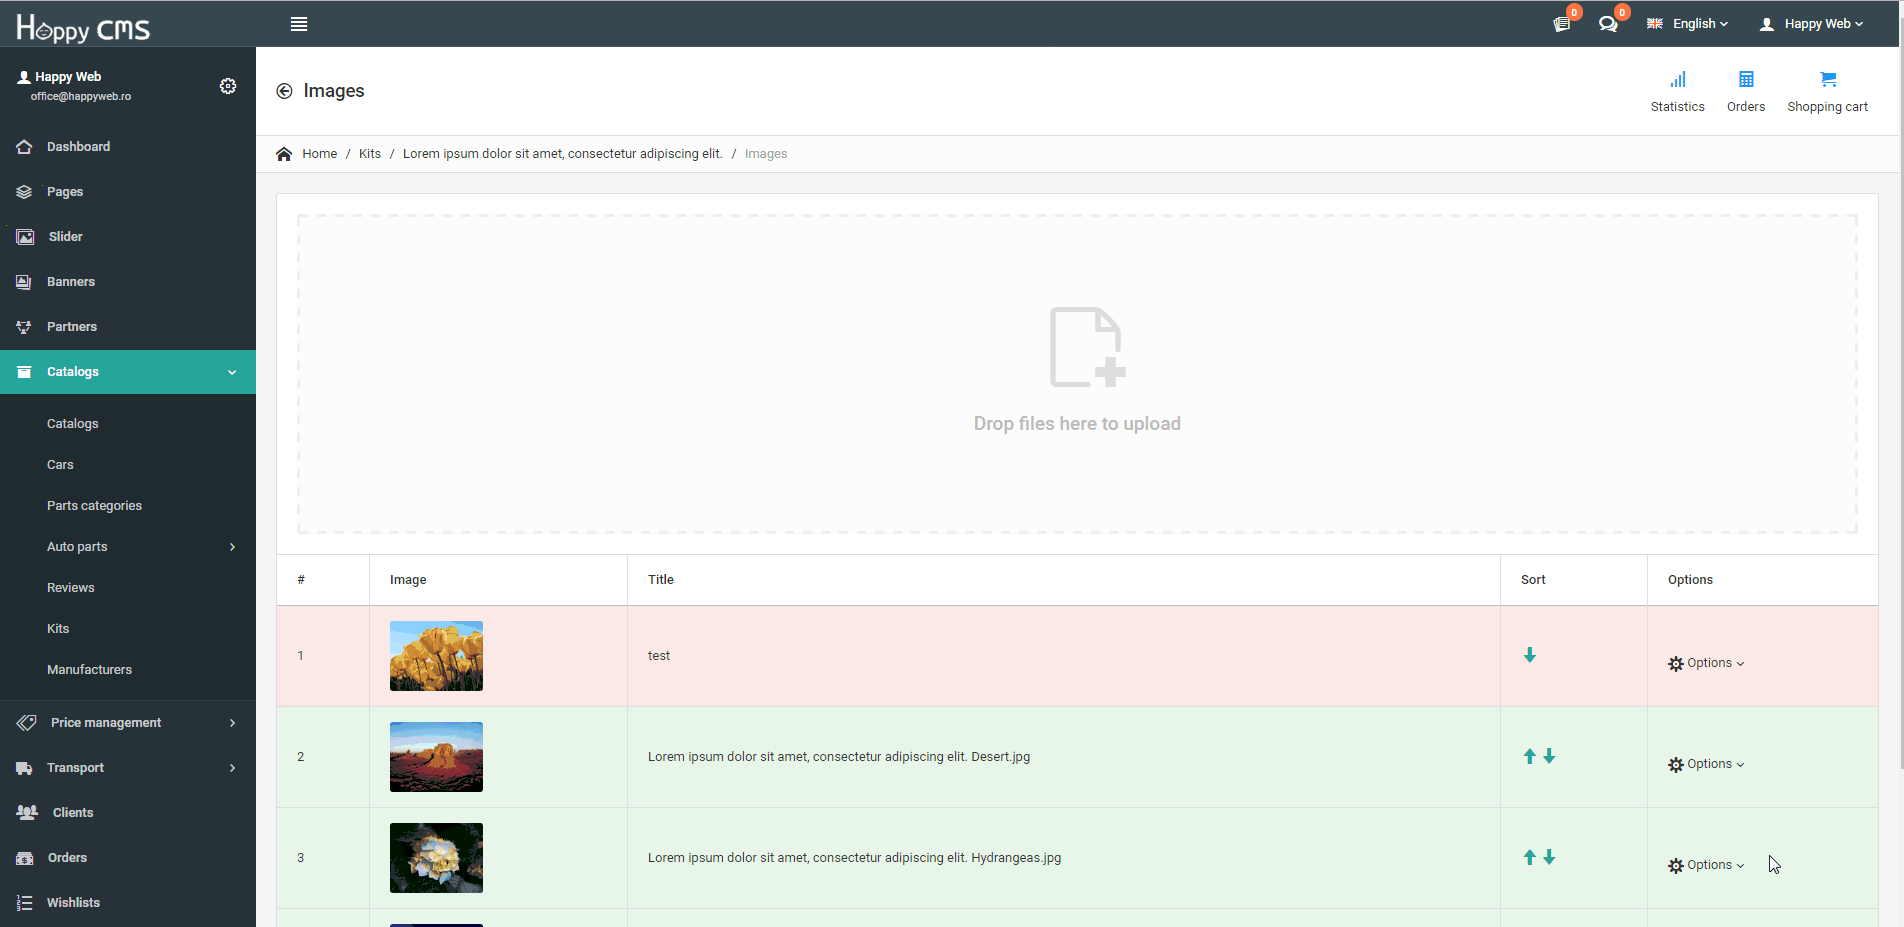The height and width of the screenshot is (927, 1904).
Task: Open the yellow tulips thumbnail
Action: [x=436, y=656]
